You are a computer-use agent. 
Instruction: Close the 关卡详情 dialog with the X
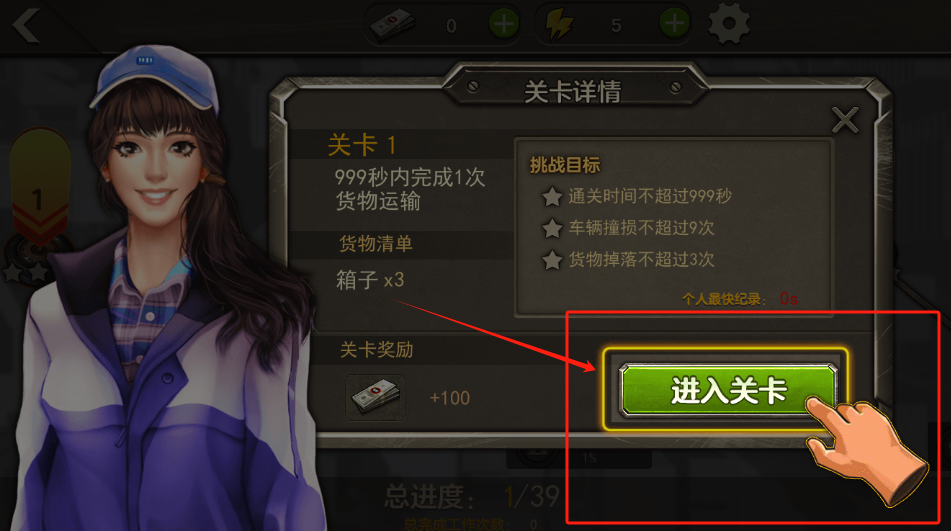845,119
